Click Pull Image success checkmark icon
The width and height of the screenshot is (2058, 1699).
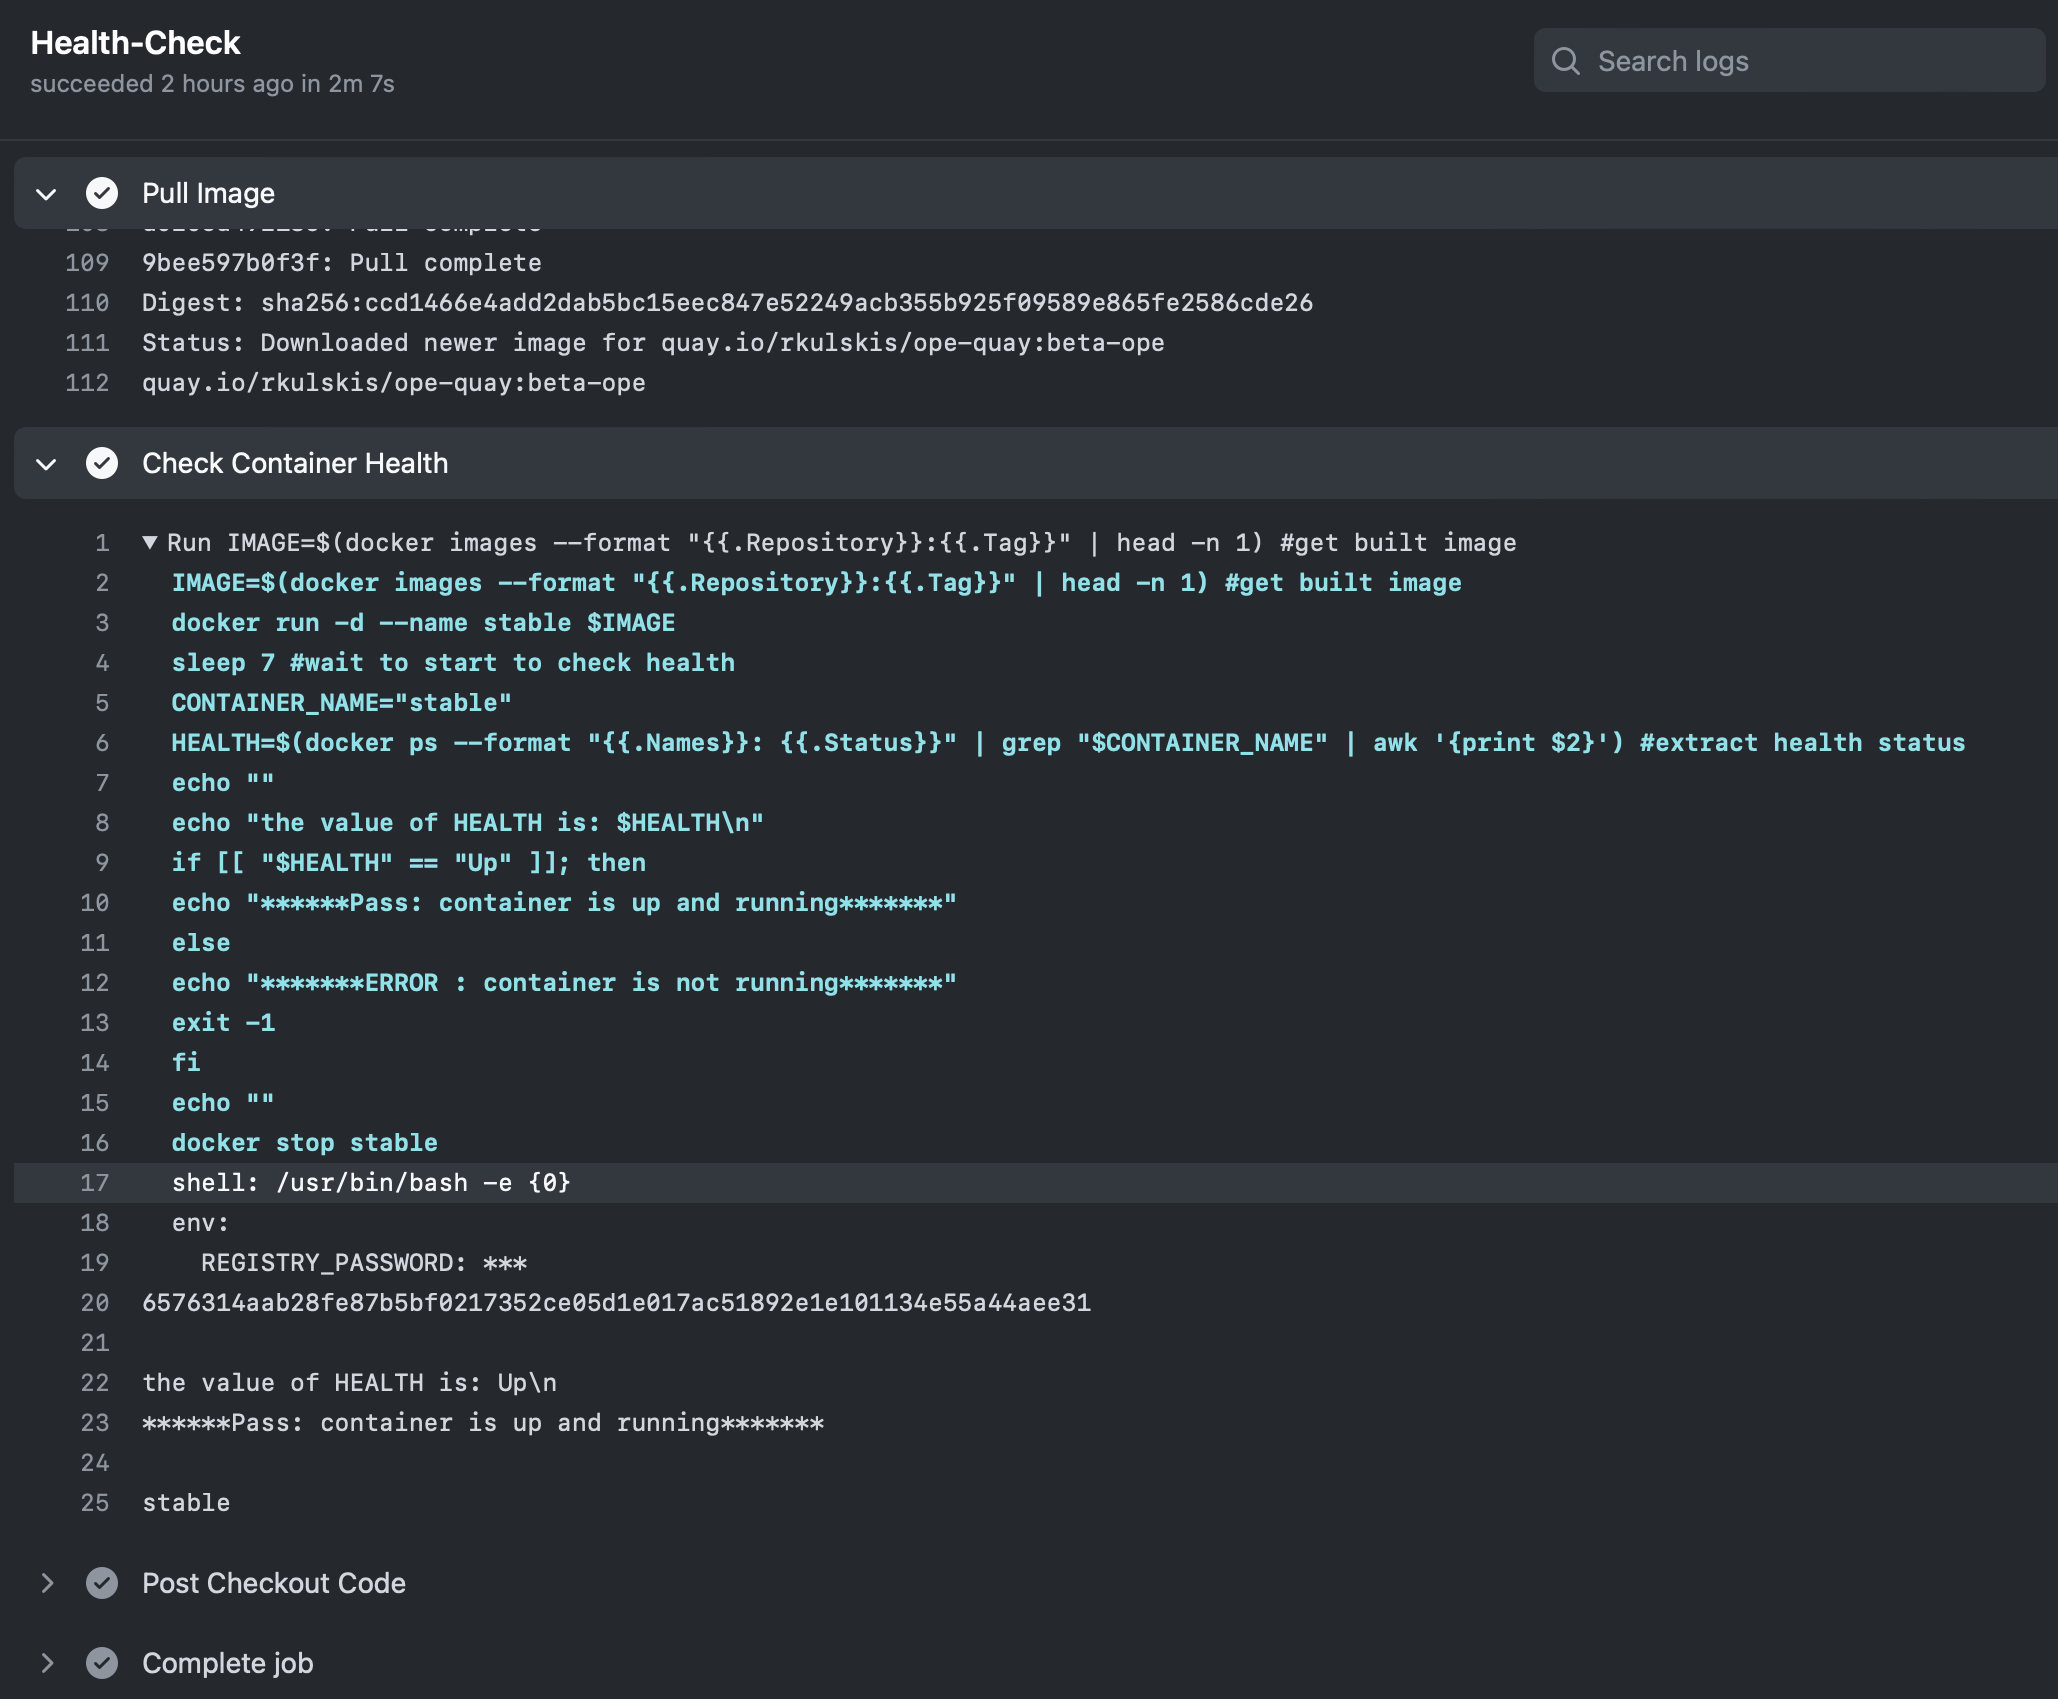point(102,193)
